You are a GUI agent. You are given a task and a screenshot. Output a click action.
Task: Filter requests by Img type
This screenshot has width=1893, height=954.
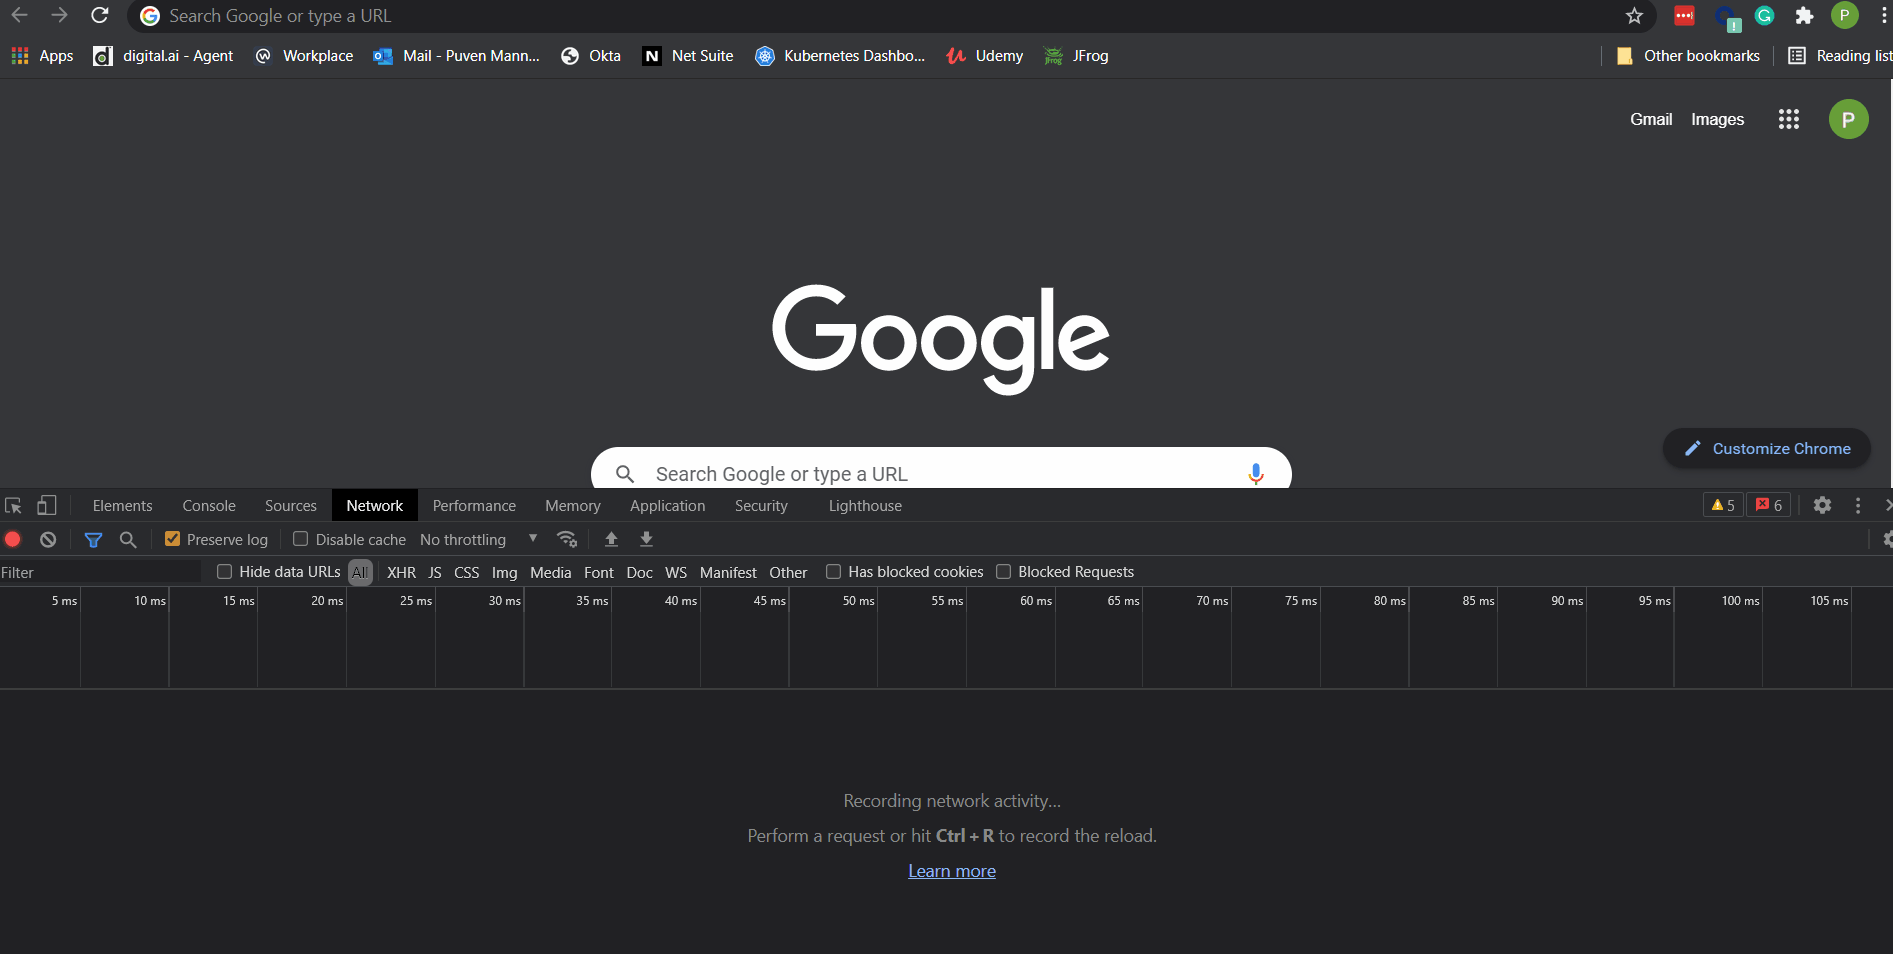(504, 572)
